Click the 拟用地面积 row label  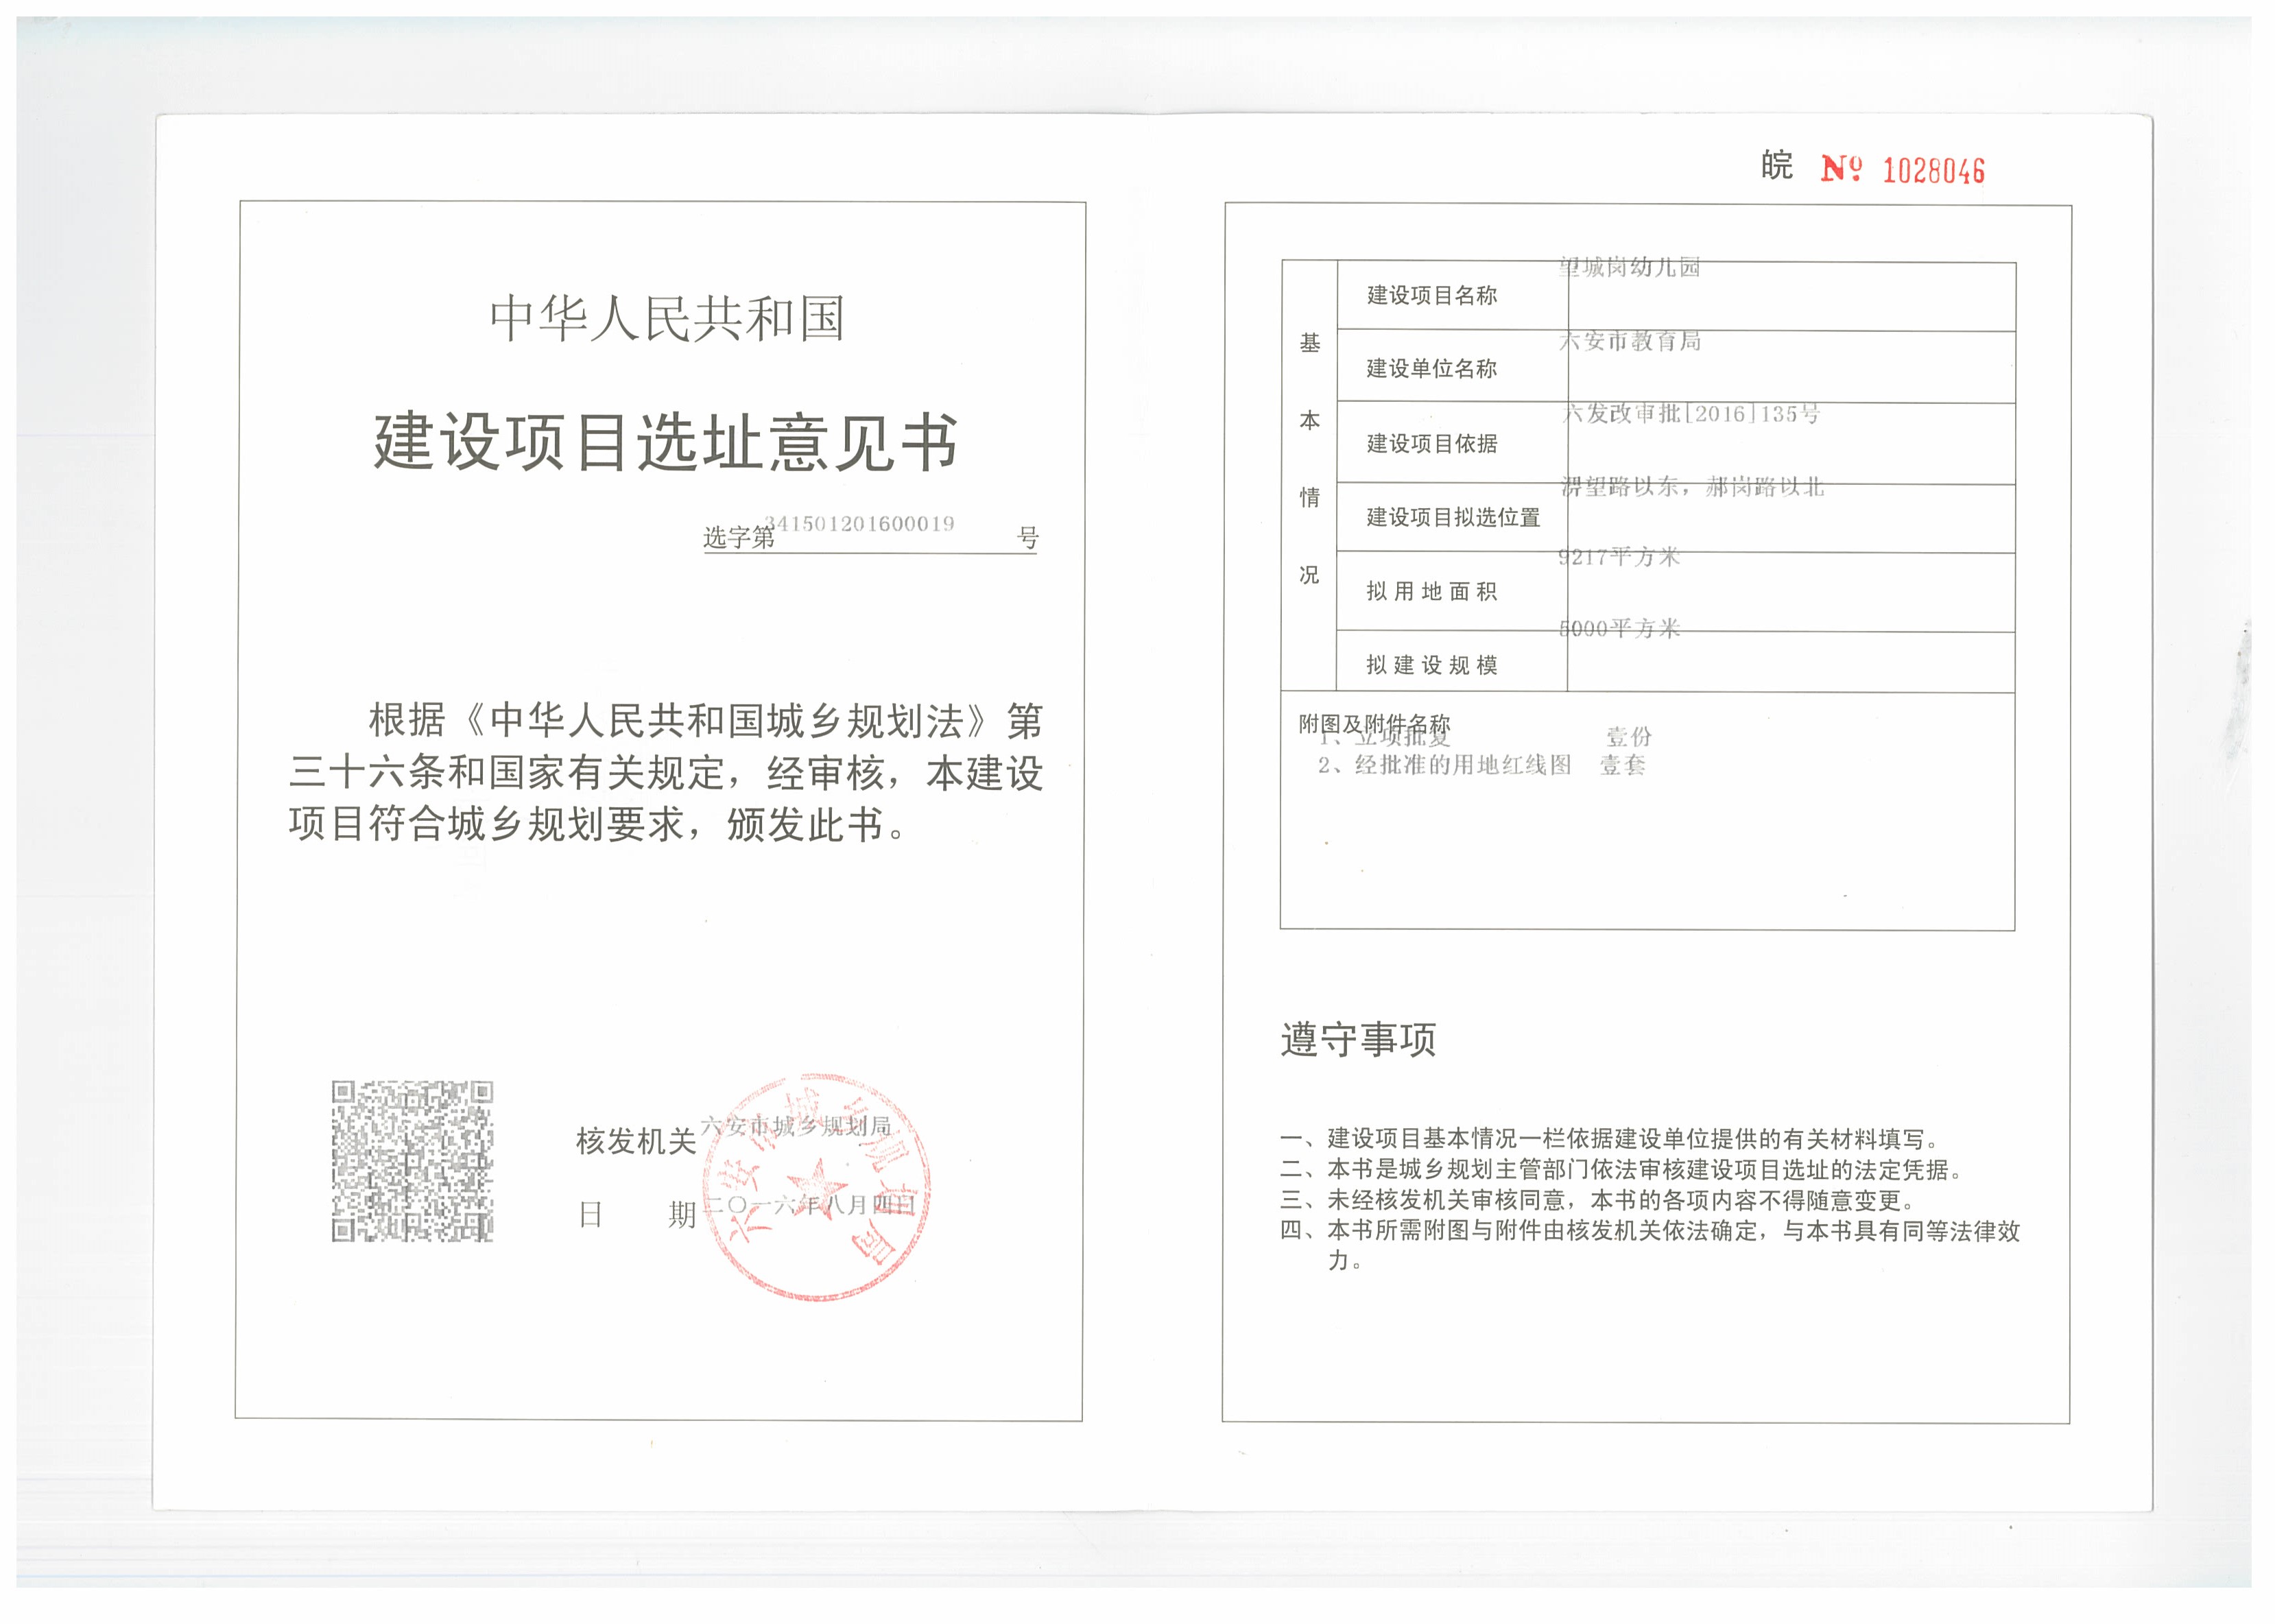tap(1431, 591)
